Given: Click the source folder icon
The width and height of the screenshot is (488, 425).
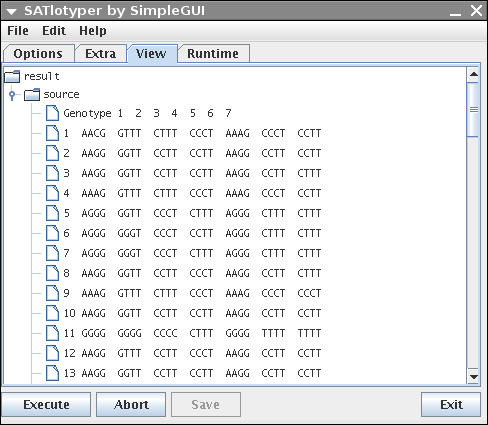Looking at the screenshot, I should [x=32, y=95].
